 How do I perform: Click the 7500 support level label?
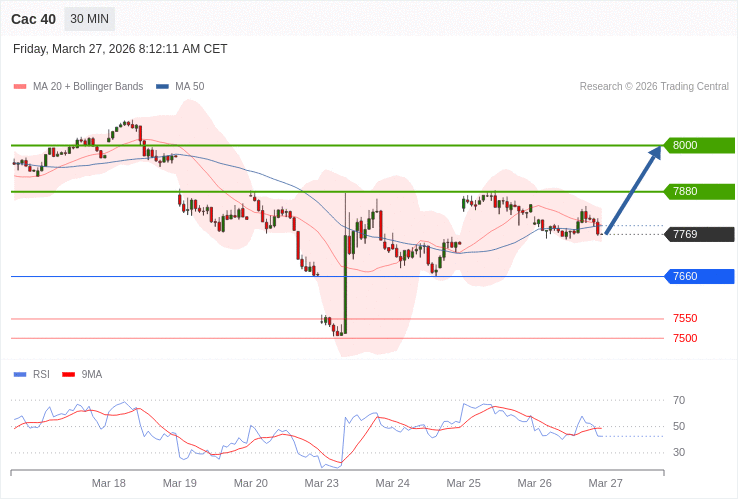[685, 338]
